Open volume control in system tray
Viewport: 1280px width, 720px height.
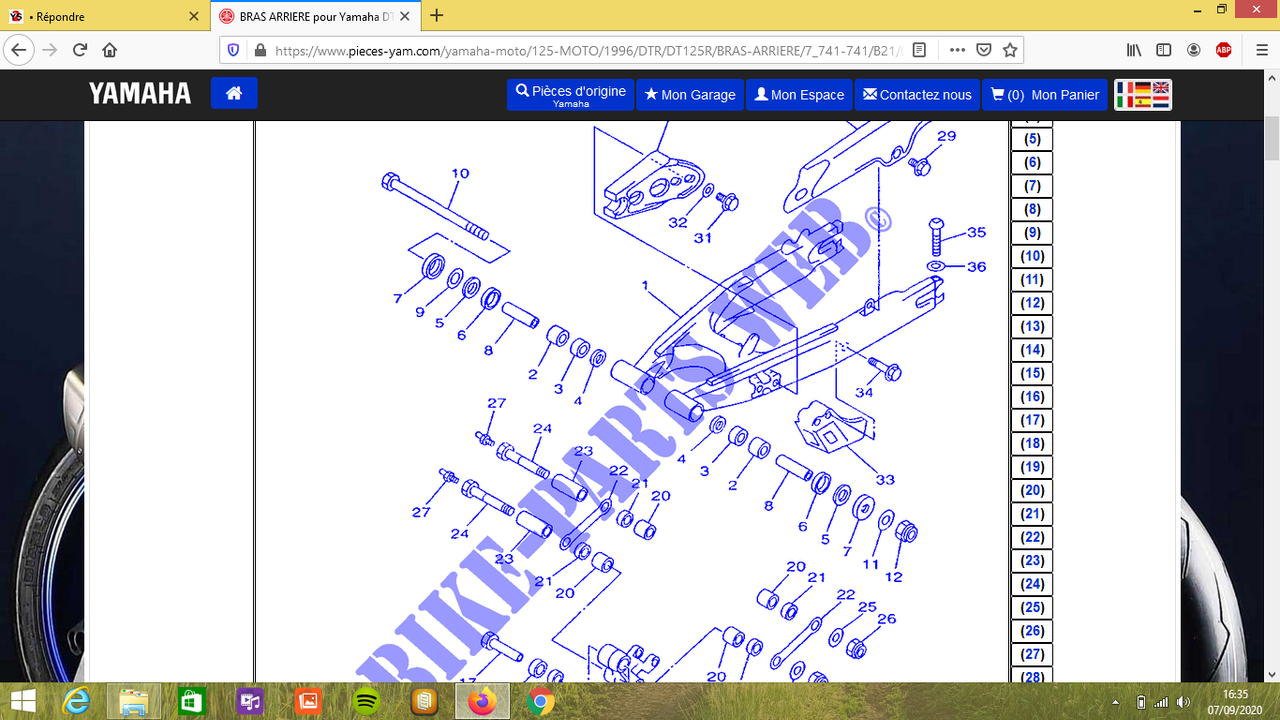tap(1183, 702)
